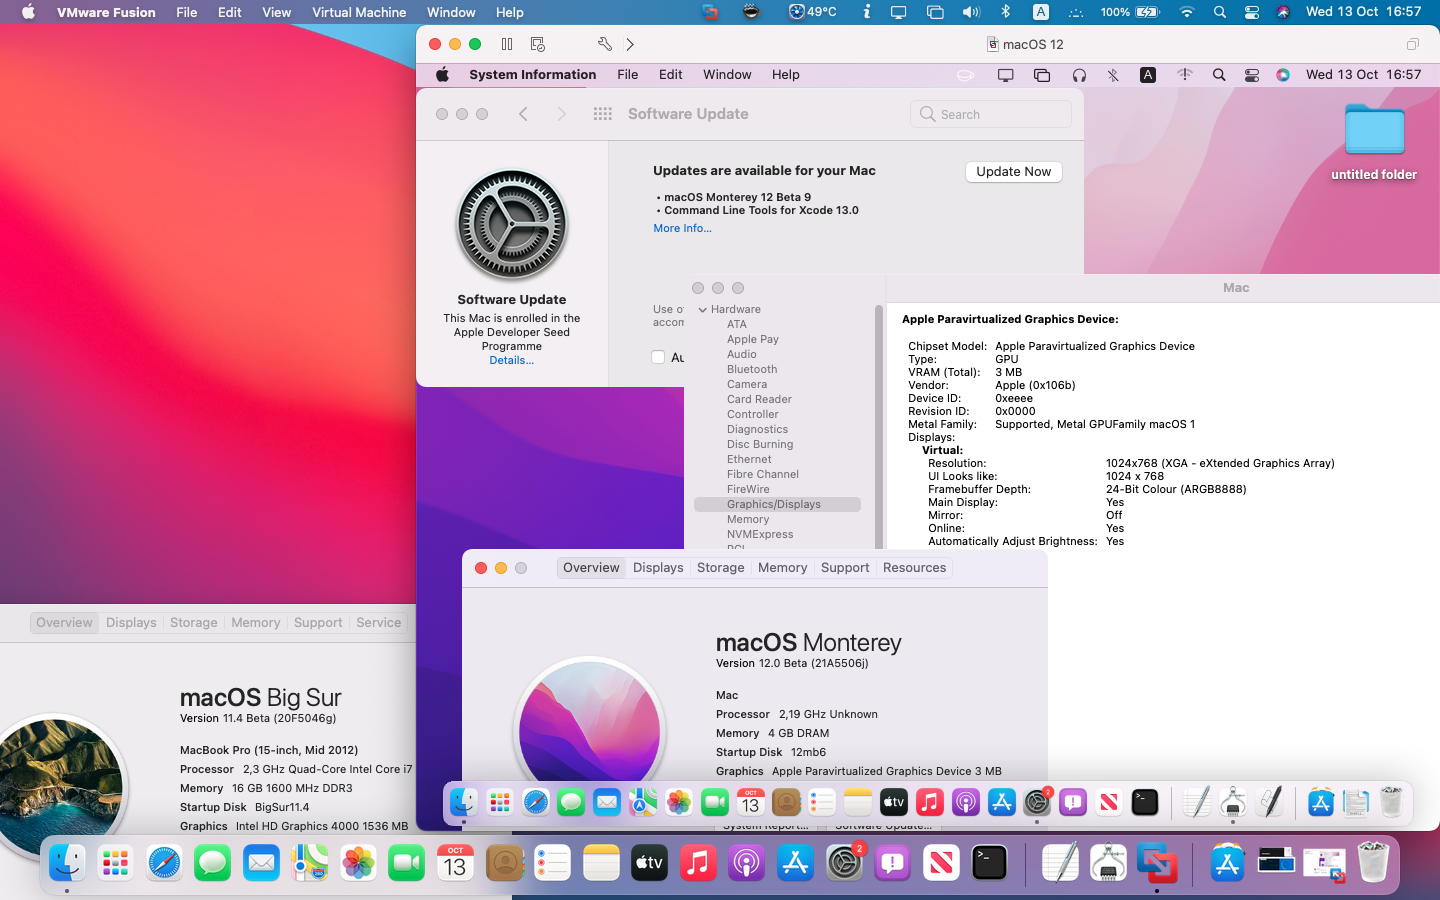Open snapshots from the VMware Fusion toolbar
The image size is (1440, 900).
pos(538,44)
